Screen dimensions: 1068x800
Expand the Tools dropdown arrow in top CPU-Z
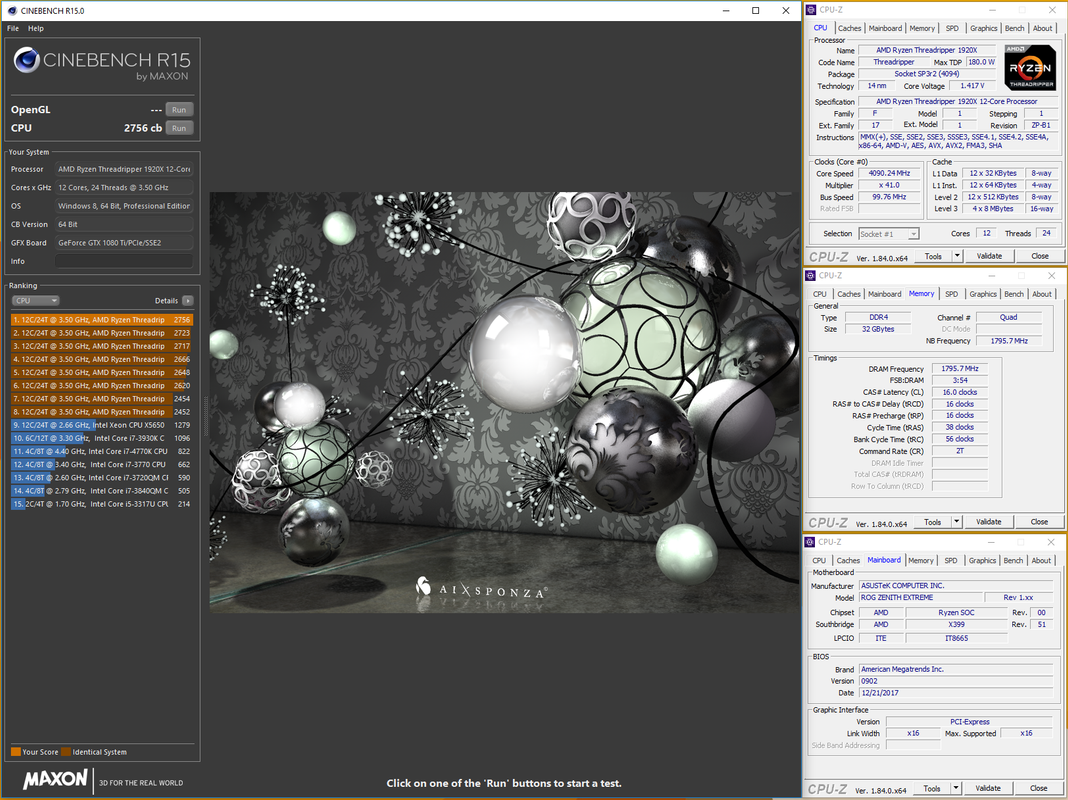(x=957, y=256)
